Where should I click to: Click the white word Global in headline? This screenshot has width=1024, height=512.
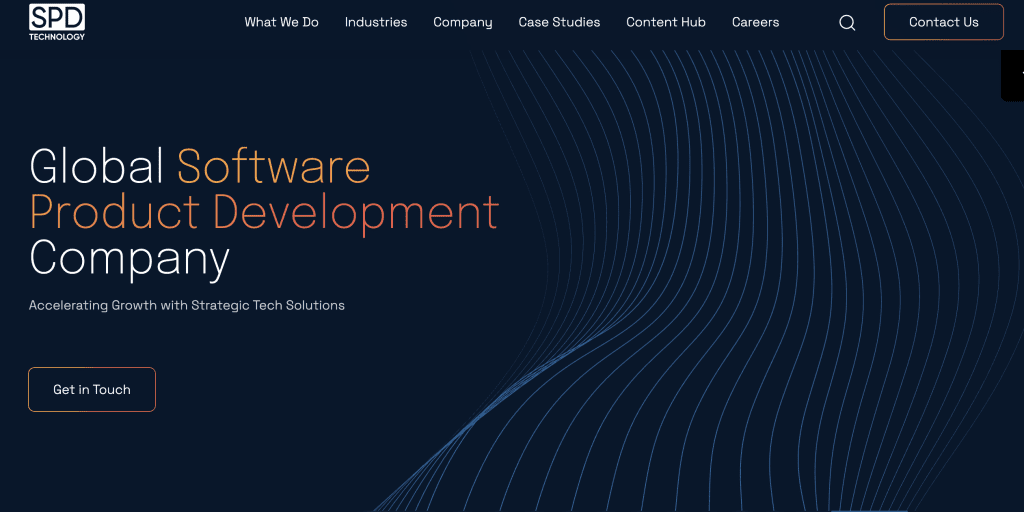click(97, 166)
